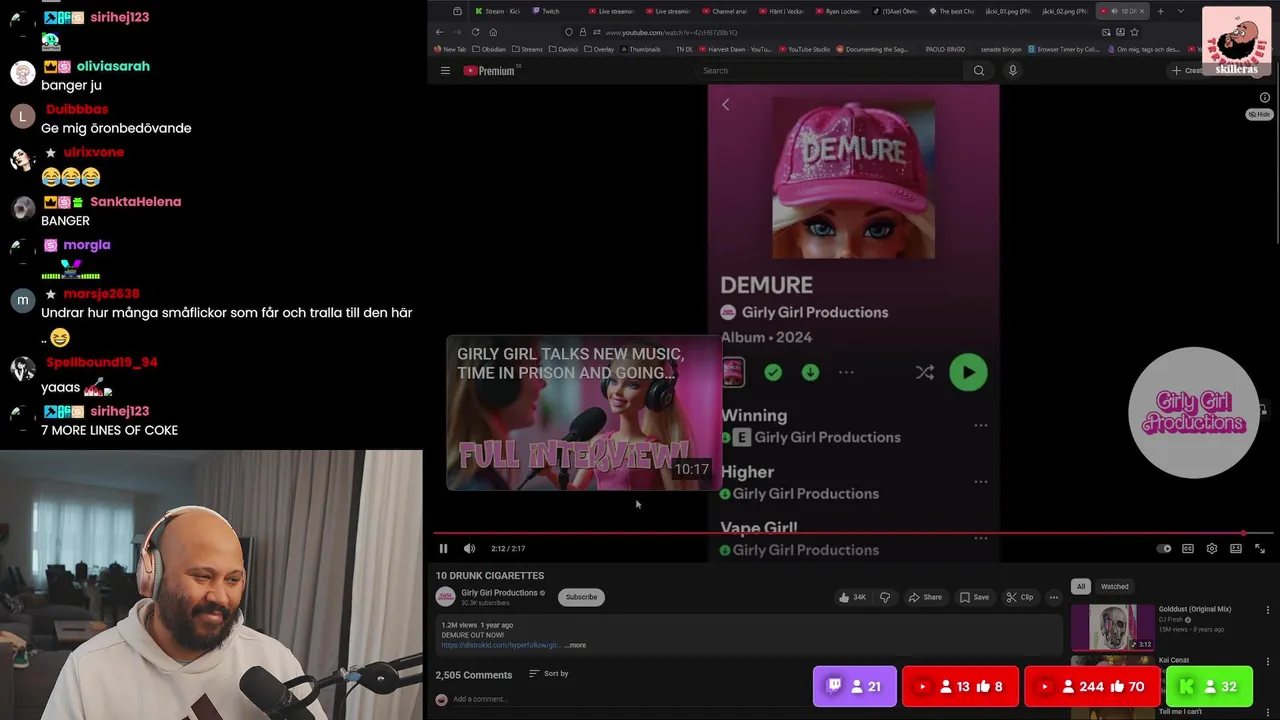Open the Obsidian bookmark
Viewport: 1280px width, 720px height.
coord(489,49)
